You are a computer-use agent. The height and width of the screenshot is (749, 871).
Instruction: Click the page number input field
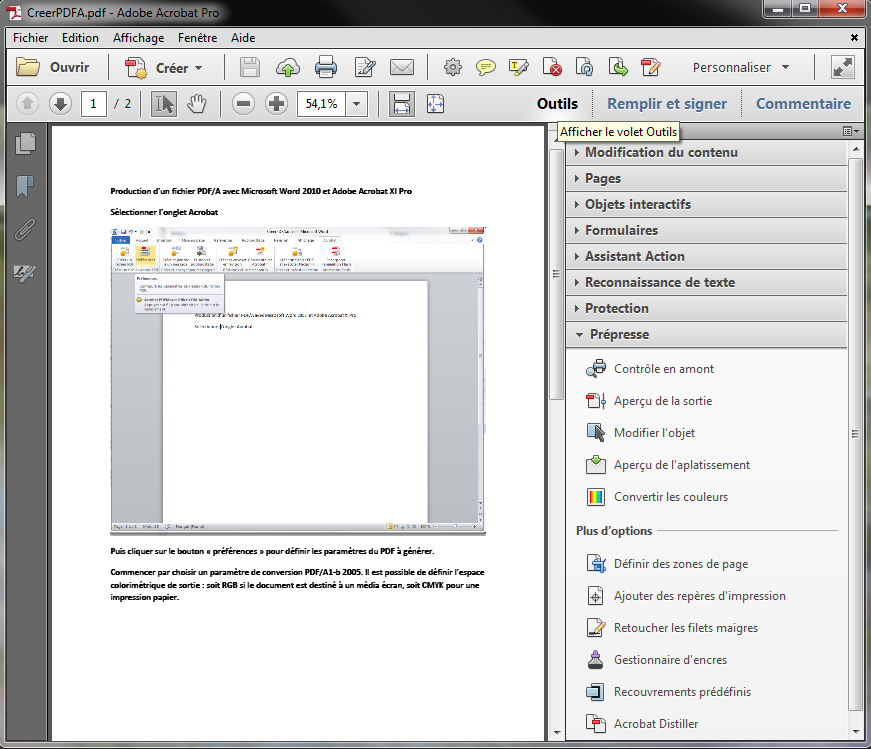point(94,103)
